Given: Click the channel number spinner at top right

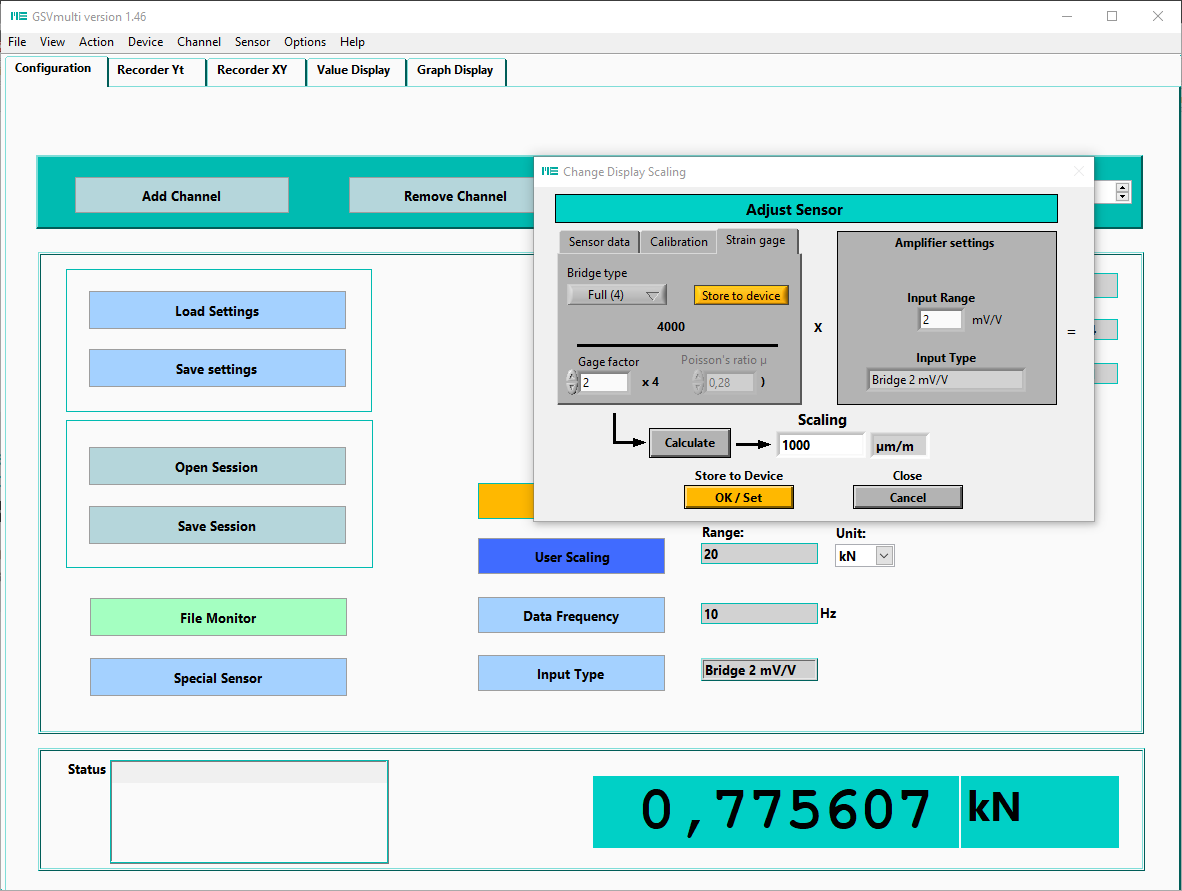Looking at the screenshot, I should (x=1122, y=192).
